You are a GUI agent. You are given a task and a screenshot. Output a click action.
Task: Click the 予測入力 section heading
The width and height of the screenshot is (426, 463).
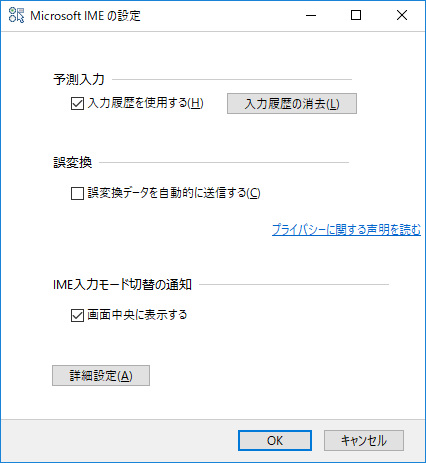(x=79, y=80)
